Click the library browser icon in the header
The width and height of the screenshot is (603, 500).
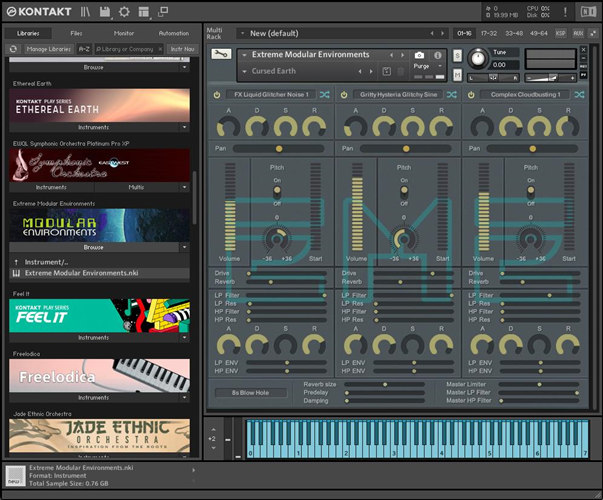(x=86, y=12)
